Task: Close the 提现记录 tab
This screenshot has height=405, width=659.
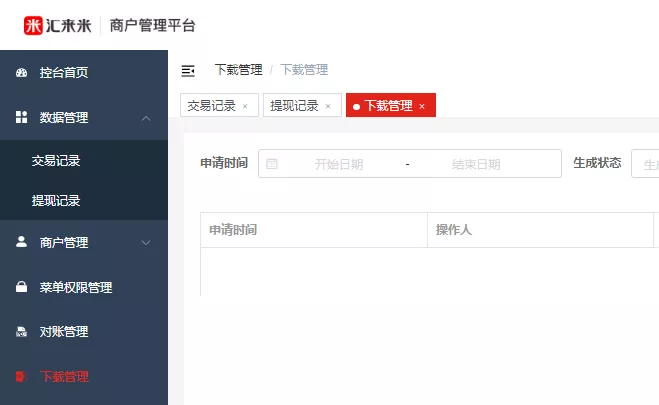Action: tap(328, 106)
